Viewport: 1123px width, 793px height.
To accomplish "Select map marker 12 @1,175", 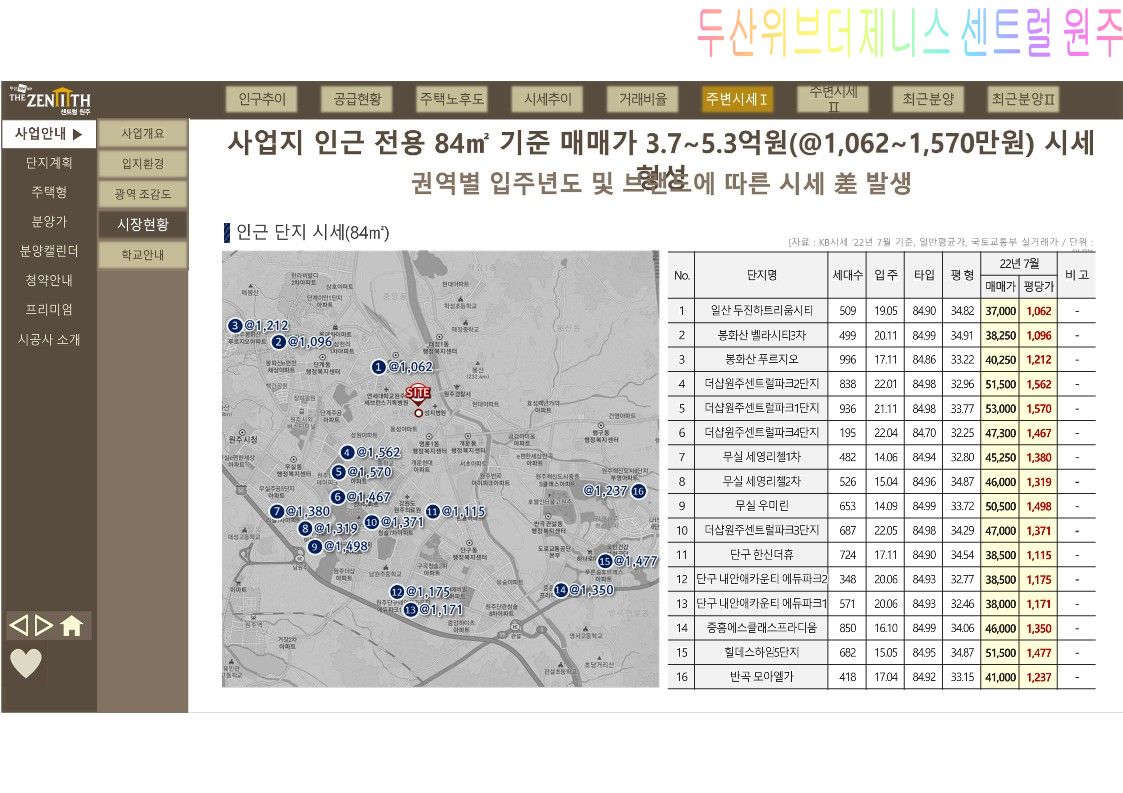I will tap(420, 592).
